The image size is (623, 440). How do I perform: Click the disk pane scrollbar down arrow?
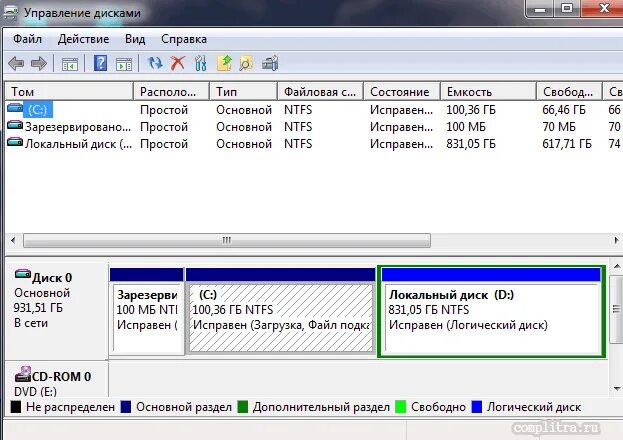[x=617, y=388]
